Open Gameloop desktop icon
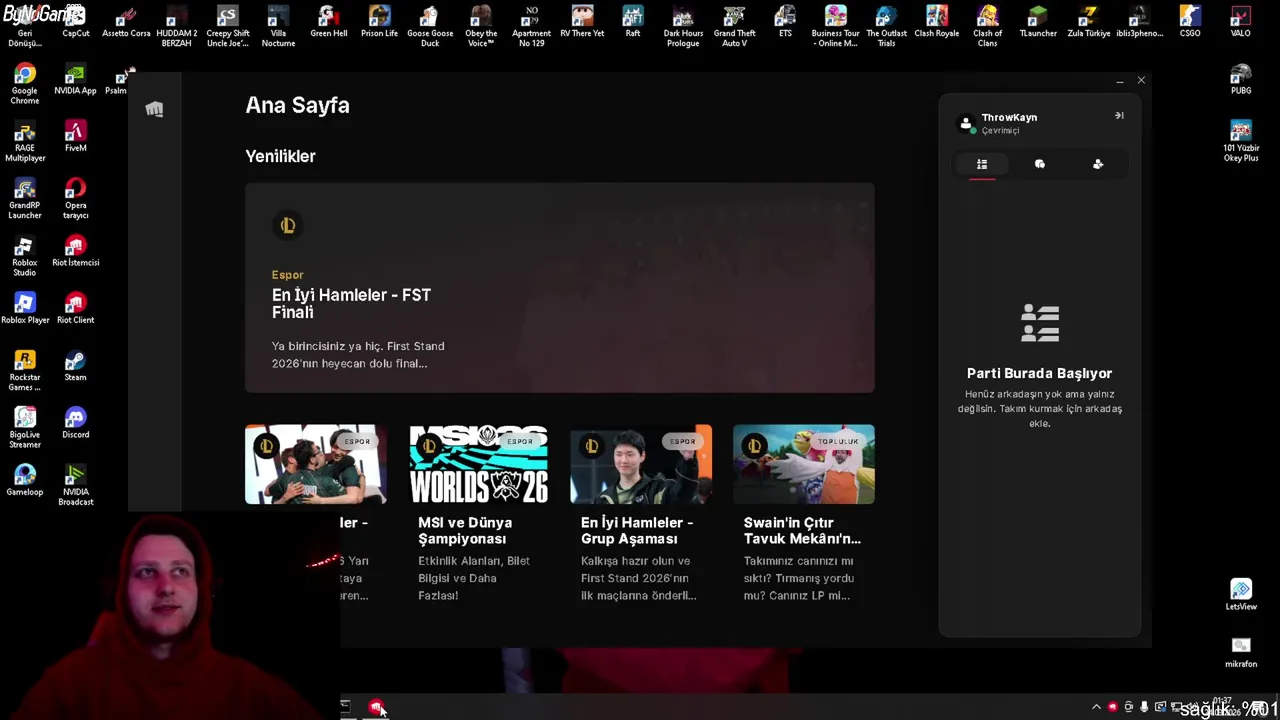1280x720 pixels. click(25, 479)
